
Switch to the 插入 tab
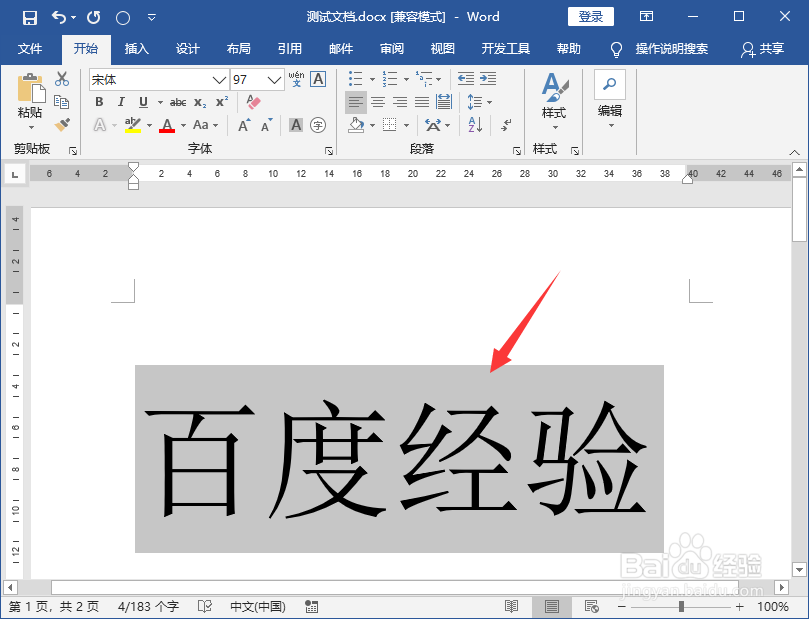[137, 48]
